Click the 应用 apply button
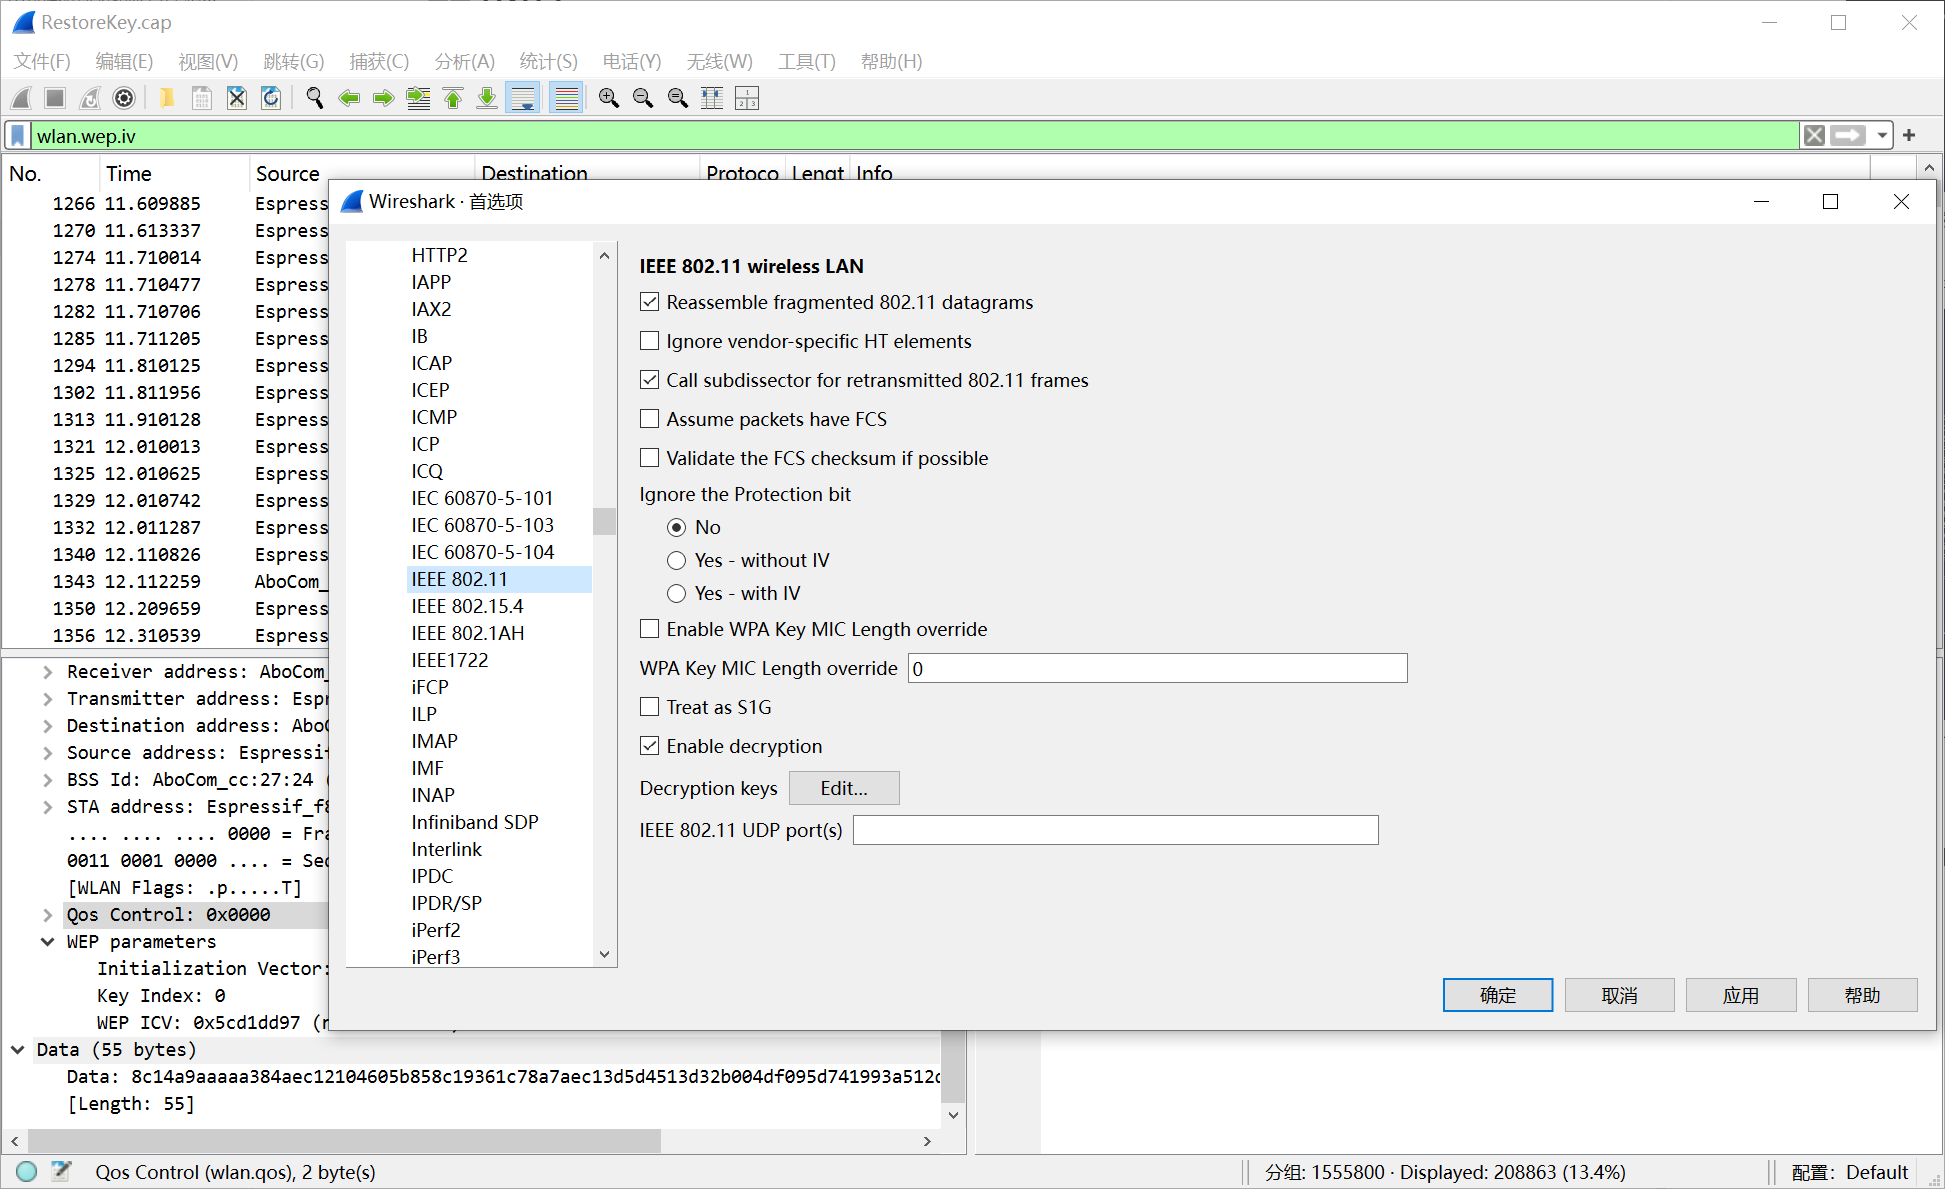The height and width of the screenshot is (1189, 1945). click(1741, 995)
